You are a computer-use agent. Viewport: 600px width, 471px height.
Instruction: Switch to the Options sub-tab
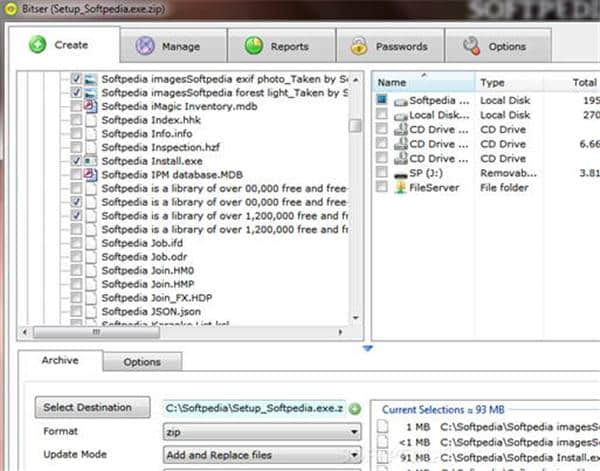pos(141,362)
